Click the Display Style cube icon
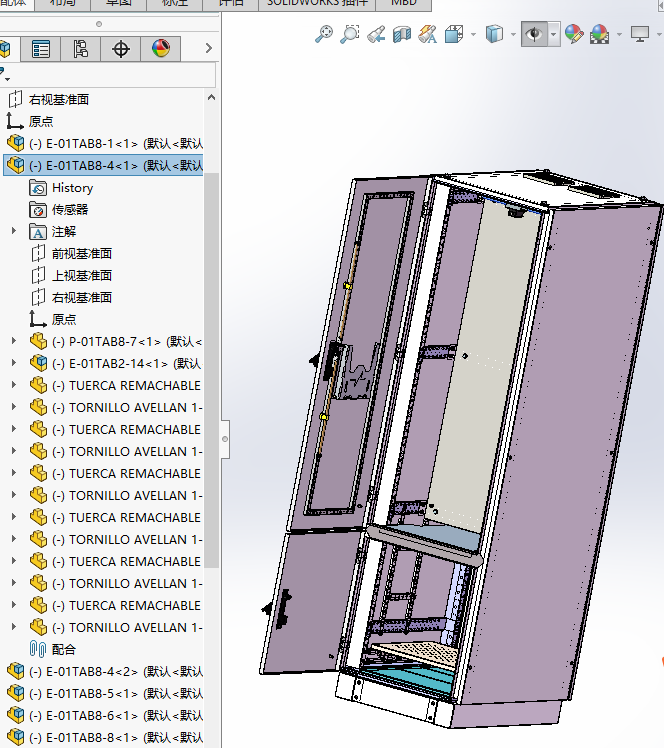The image size is (664, 748). [494, 34]
